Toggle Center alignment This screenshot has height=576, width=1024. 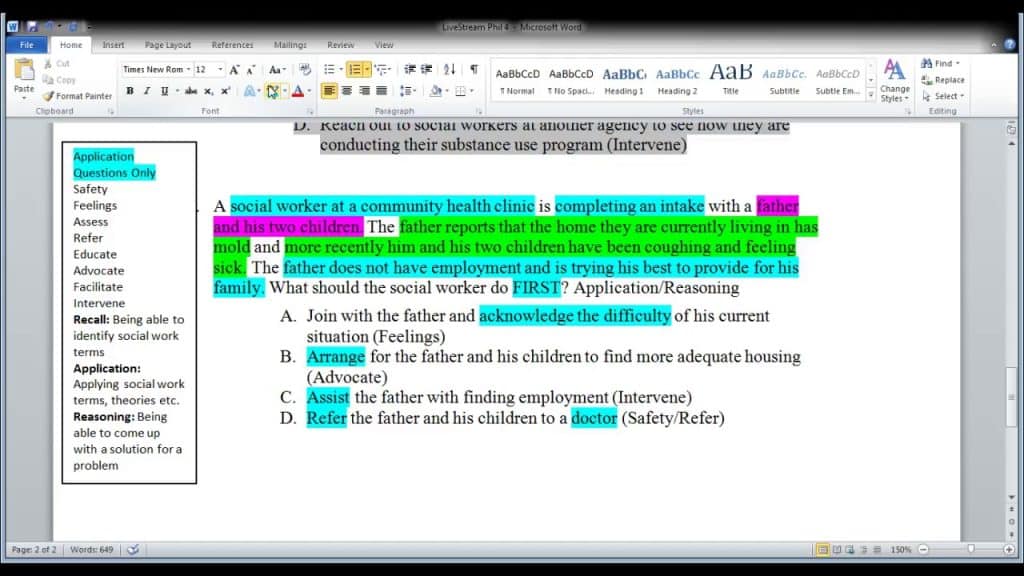[347, 91]
